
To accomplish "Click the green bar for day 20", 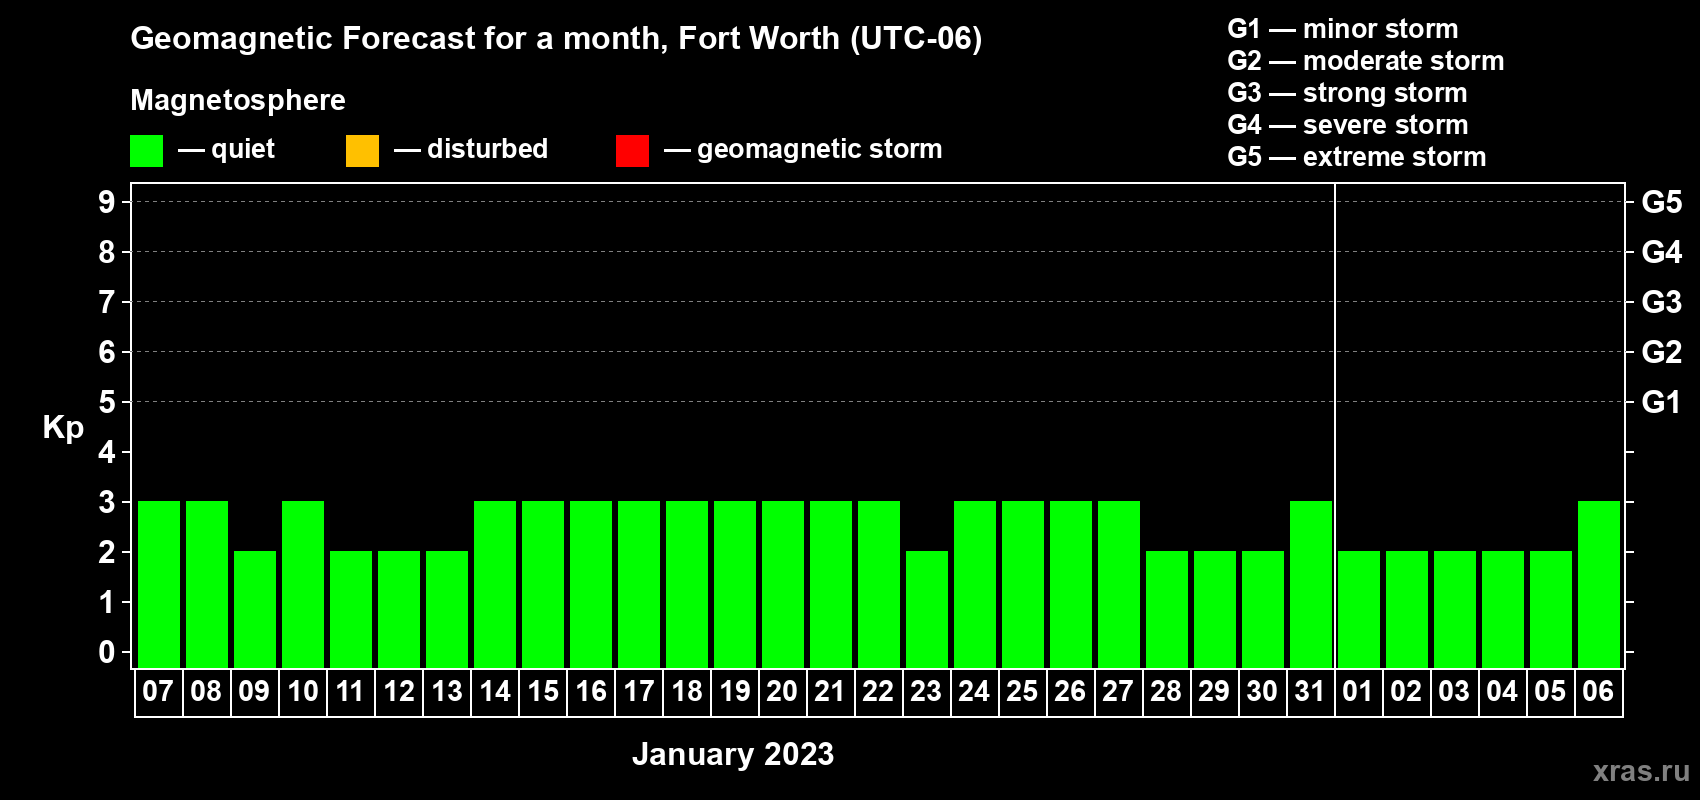I will point(783,584).
